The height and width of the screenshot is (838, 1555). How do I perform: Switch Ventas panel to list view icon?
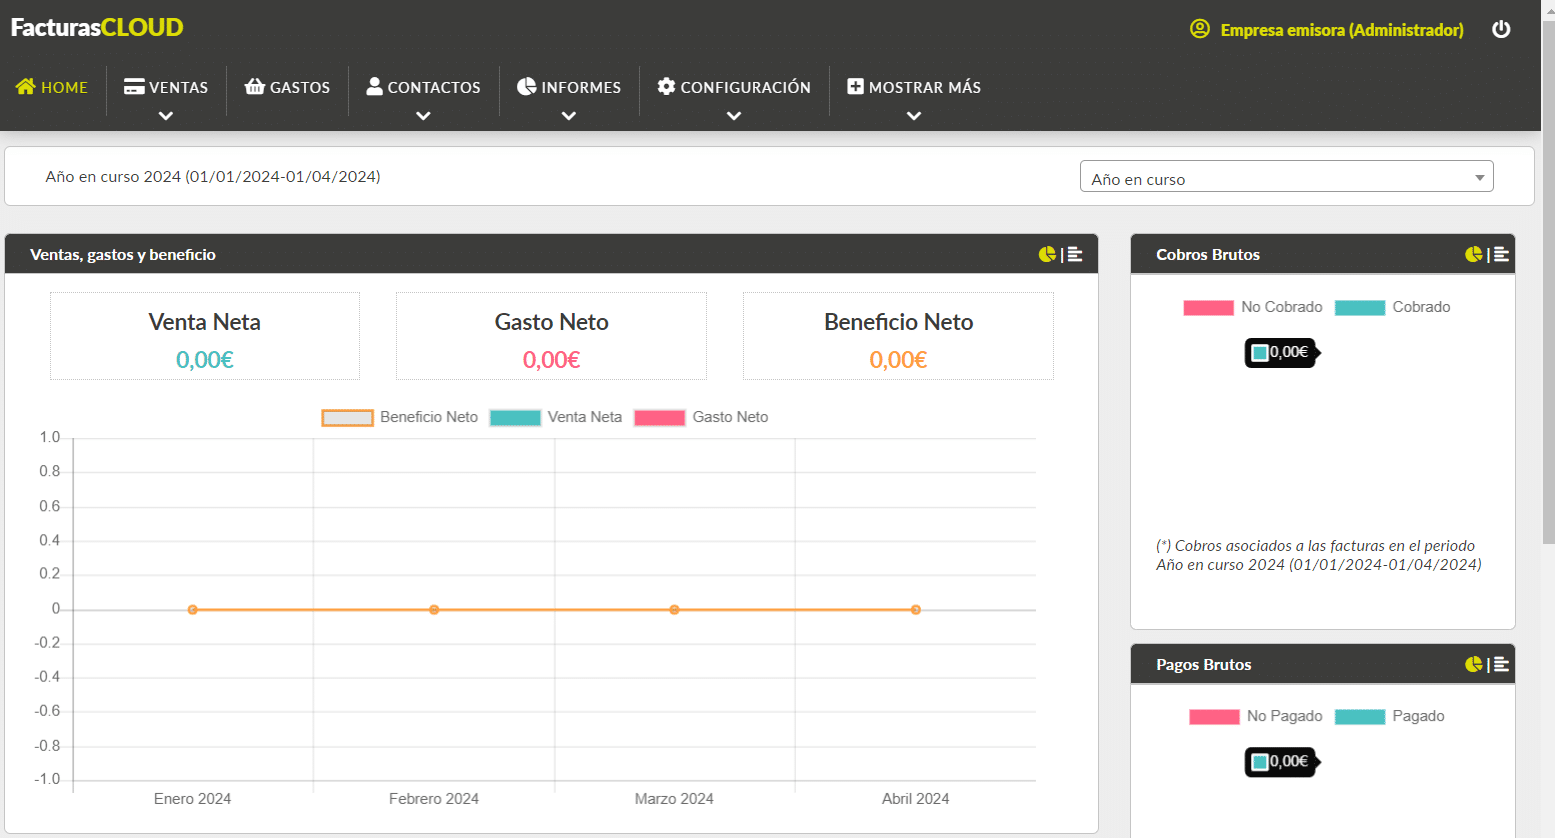click(x=1075, y=254)
